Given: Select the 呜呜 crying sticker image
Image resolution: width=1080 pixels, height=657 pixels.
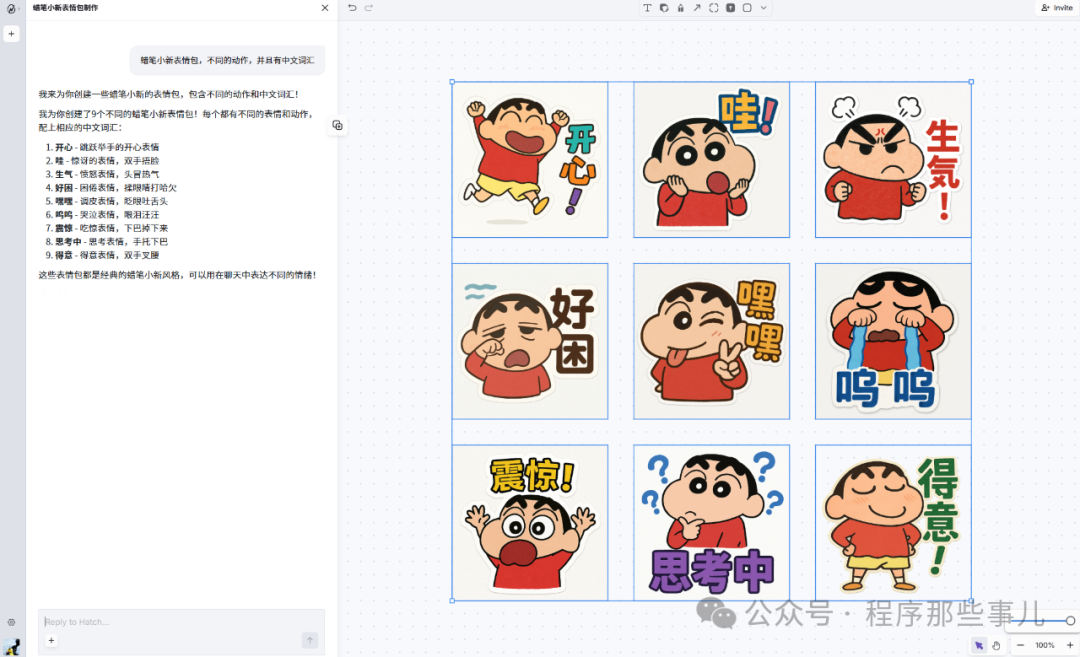Looking at the screenshot, I should pos(893,341).
